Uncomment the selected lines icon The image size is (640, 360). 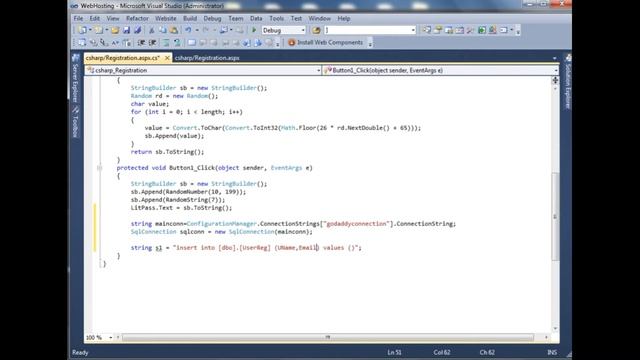[177, 42]
